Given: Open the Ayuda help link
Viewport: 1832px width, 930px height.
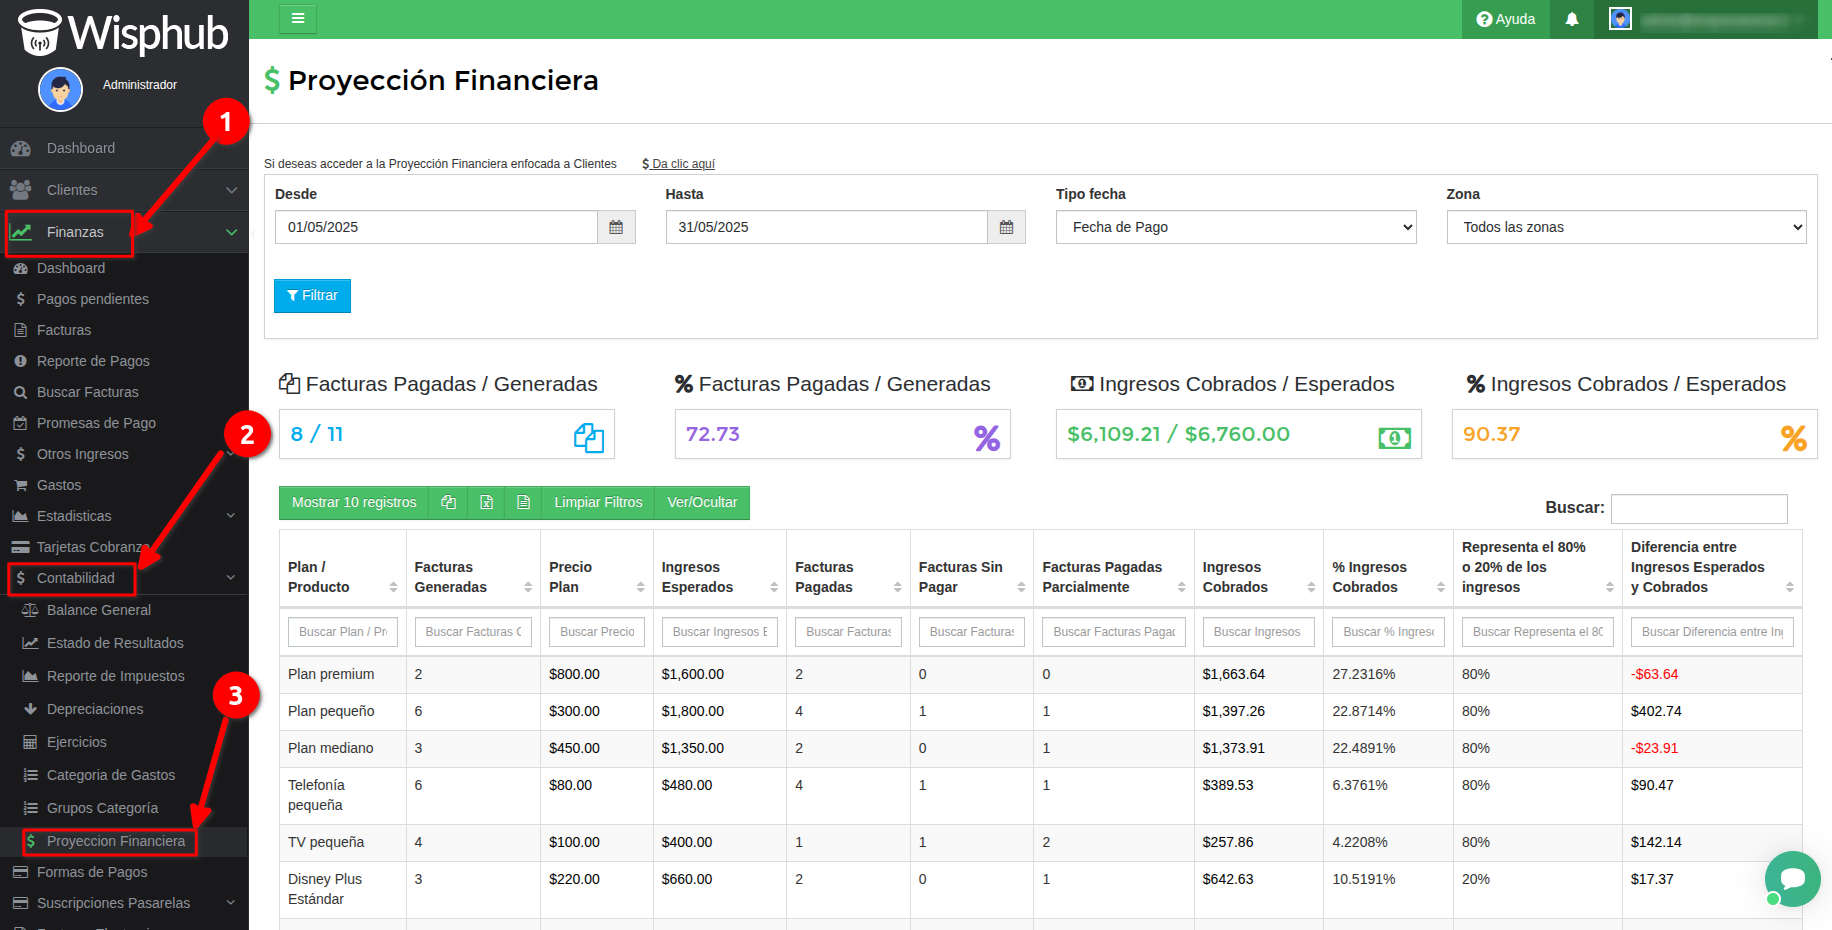Looking at the screenshot, I should (x=1506, y=19).
